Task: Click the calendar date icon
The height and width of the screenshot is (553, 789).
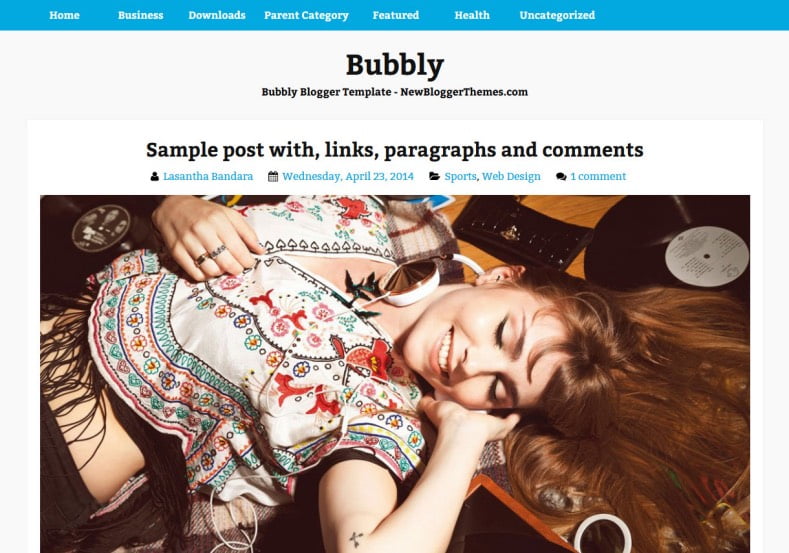Action: point(273,176)
